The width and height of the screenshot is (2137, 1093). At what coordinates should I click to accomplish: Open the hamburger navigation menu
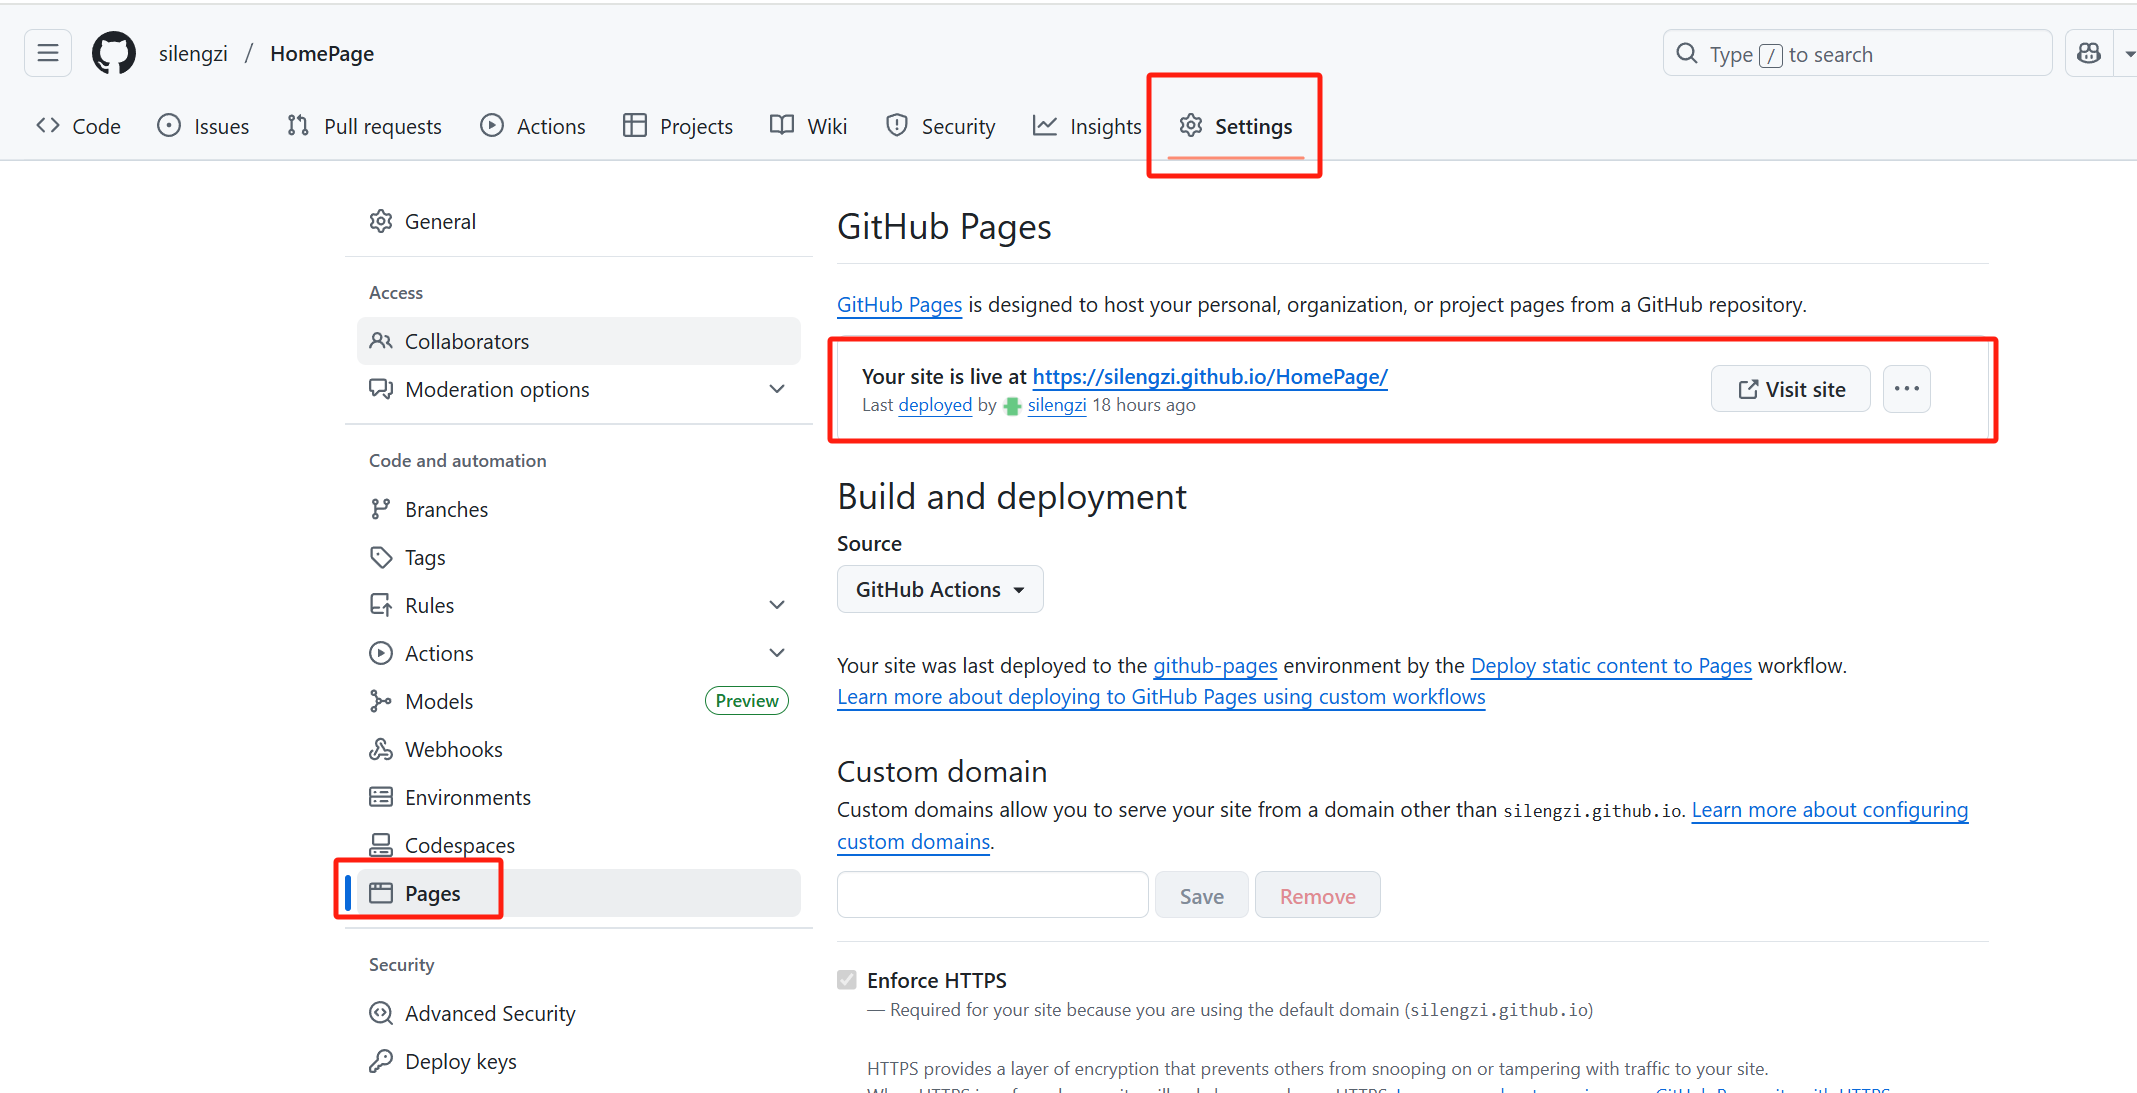[x=48, y=53]
